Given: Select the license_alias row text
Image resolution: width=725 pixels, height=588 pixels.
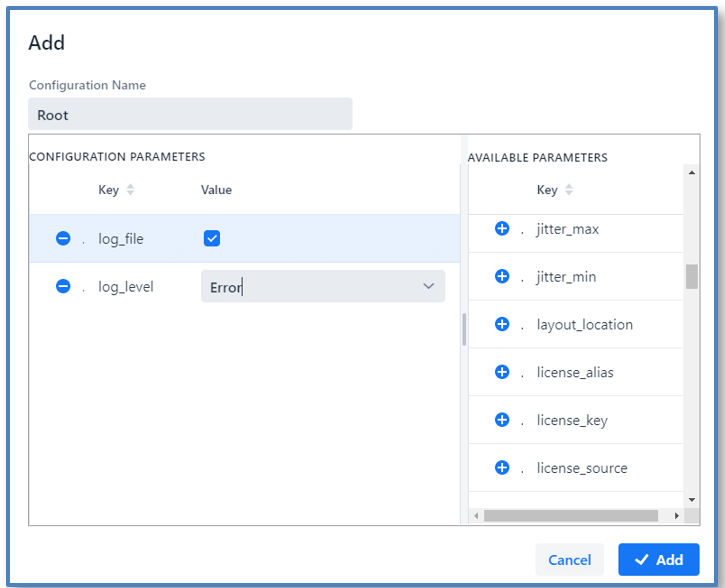Looking at the screenshot, I should click(575, 372).
